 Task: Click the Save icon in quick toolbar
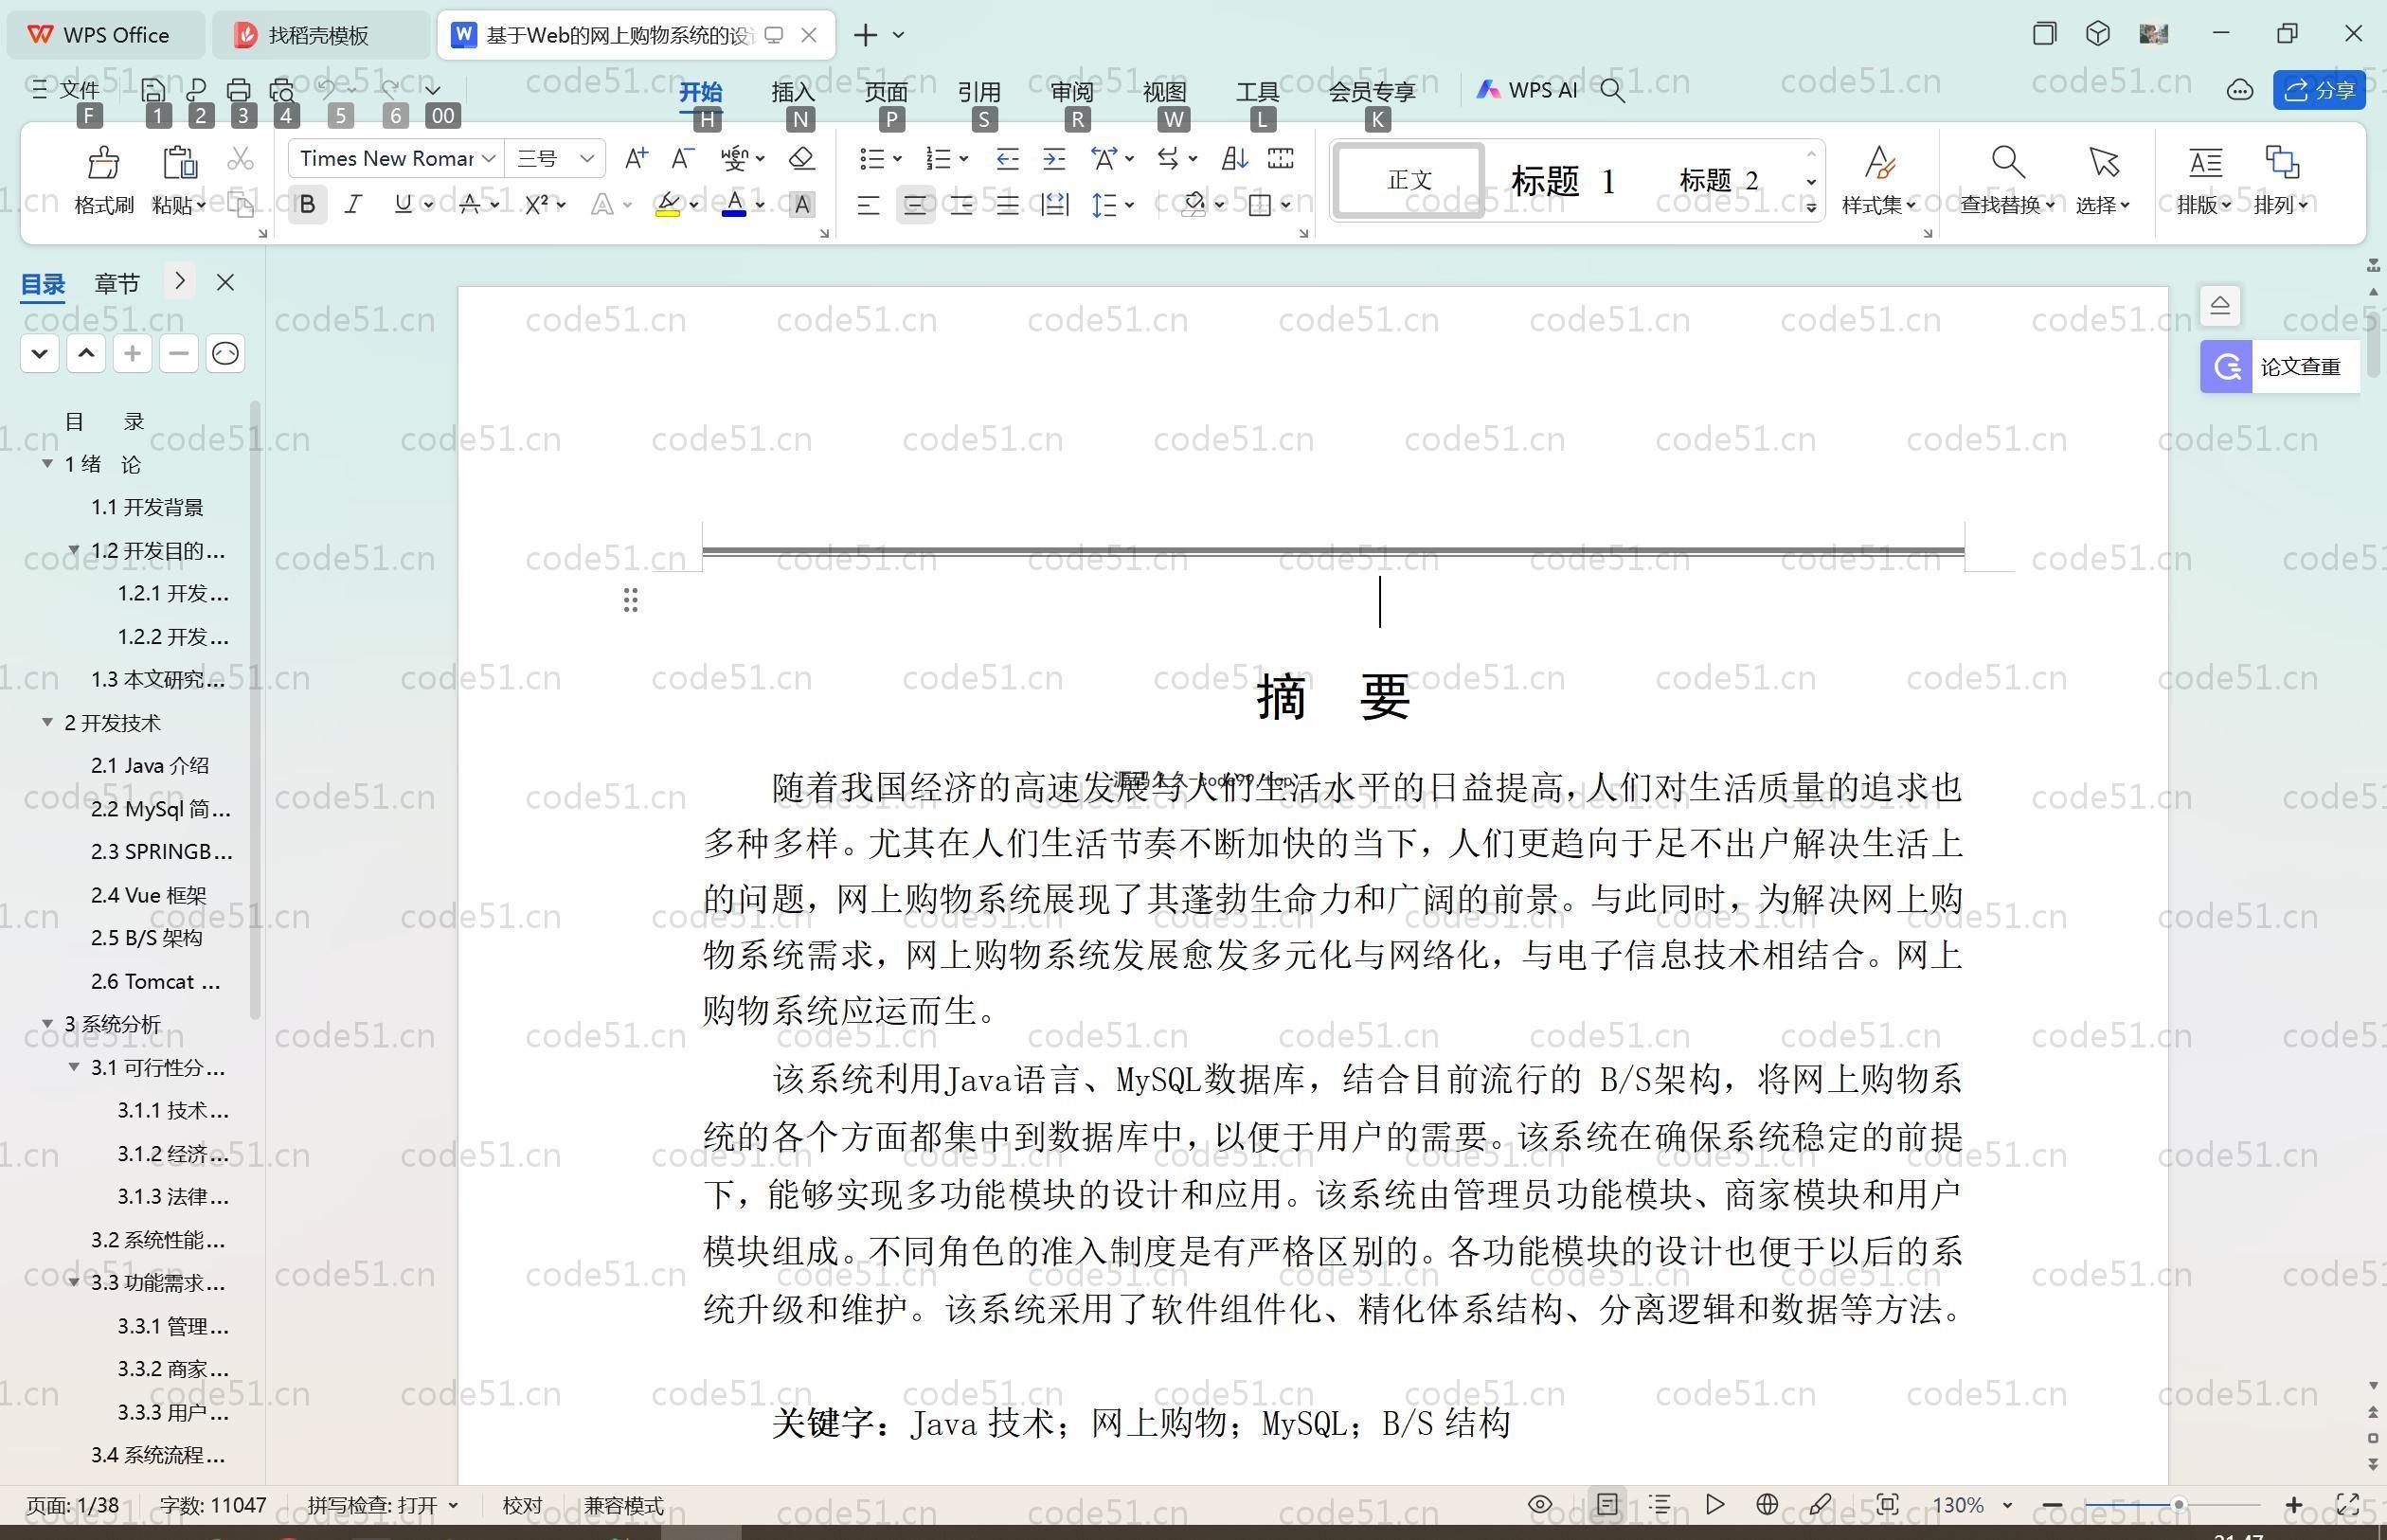point(153,90)
